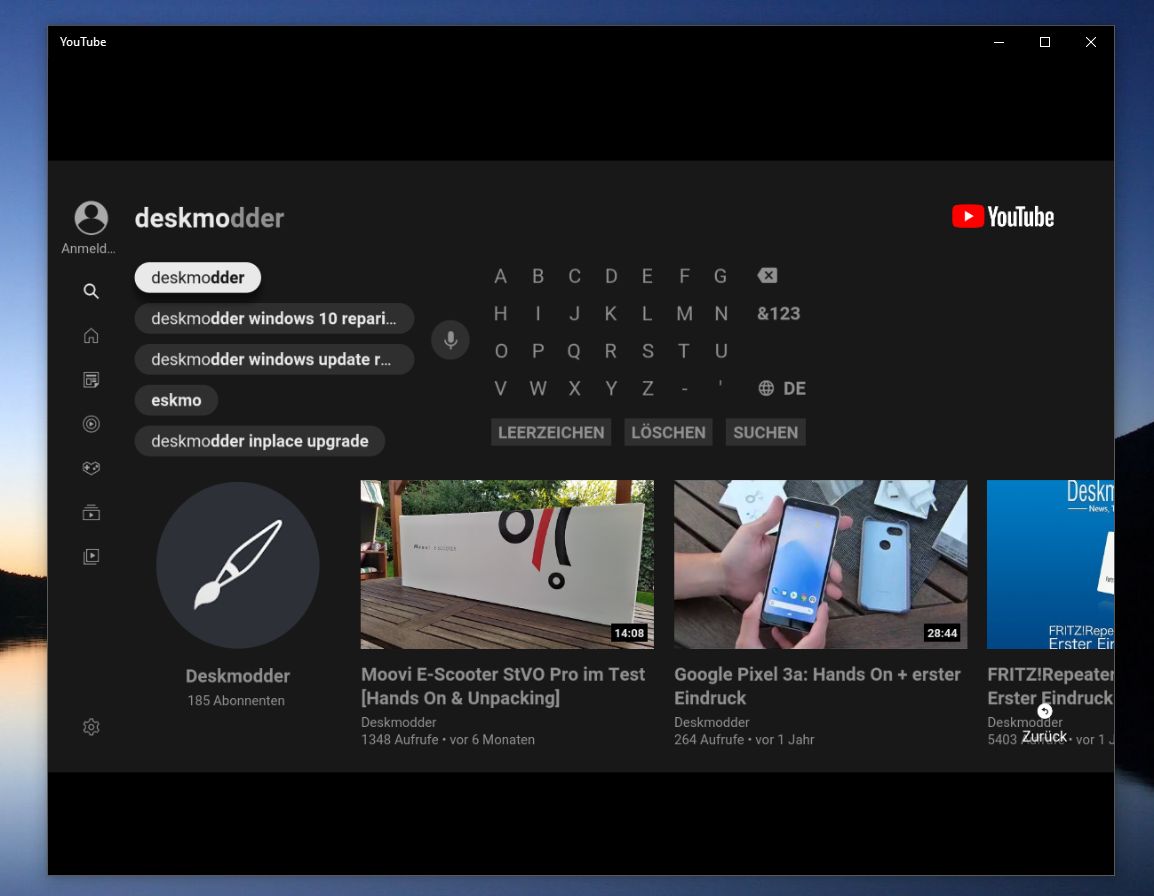This screenshot has height=896, width=1154.
Task: Tap letter B on the on-screen keyboard
Action: [538, 276]
